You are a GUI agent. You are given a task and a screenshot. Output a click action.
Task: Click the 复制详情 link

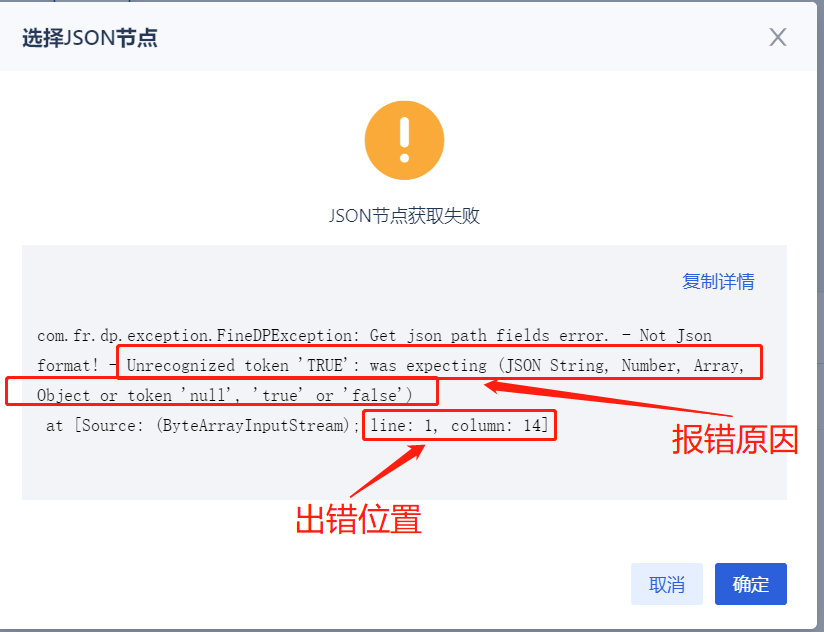click(718, 282)
